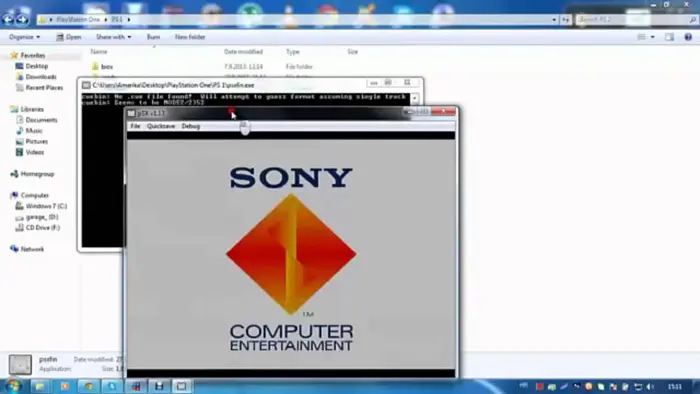Open the File menu in pSX
Image resolution: width=700 pixels, height=394 pixels.
[135, 126]
